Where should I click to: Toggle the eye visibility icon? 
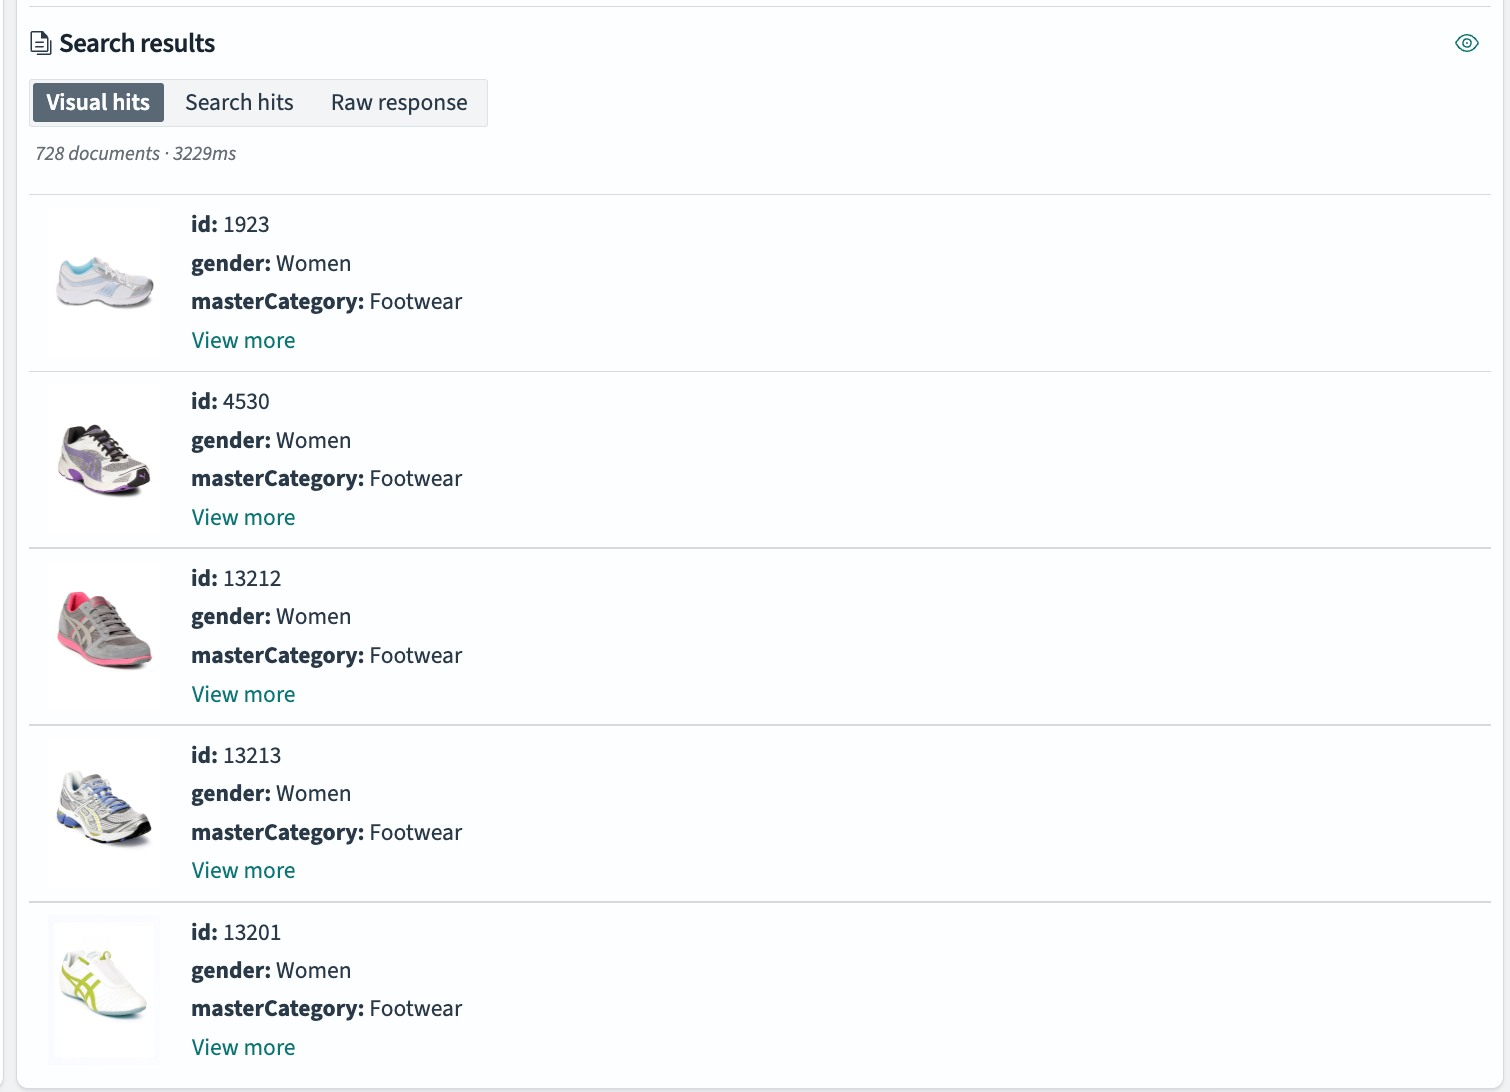click(x=1466, y=43)
